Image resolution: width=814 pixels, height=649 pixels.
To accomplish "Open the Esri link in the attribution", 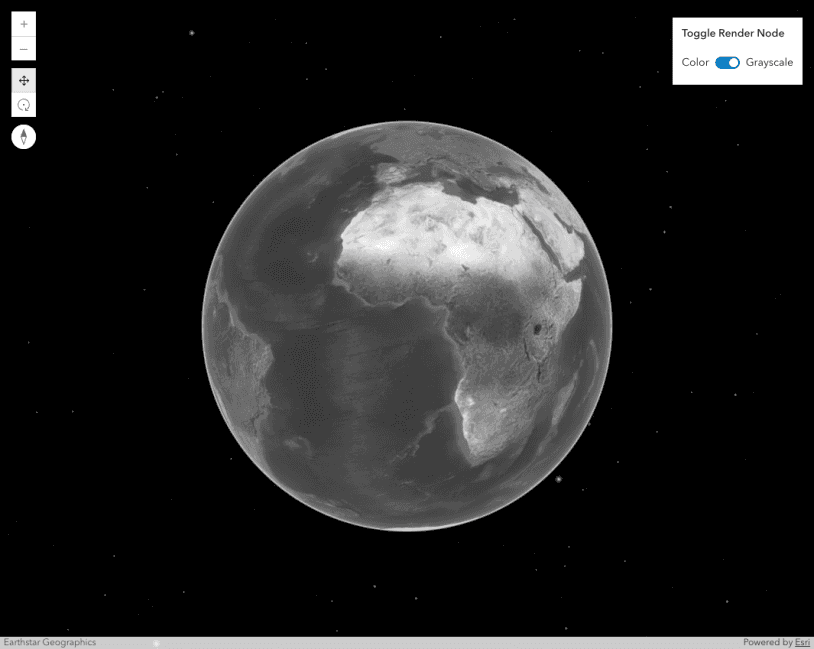I will (802, 642).
